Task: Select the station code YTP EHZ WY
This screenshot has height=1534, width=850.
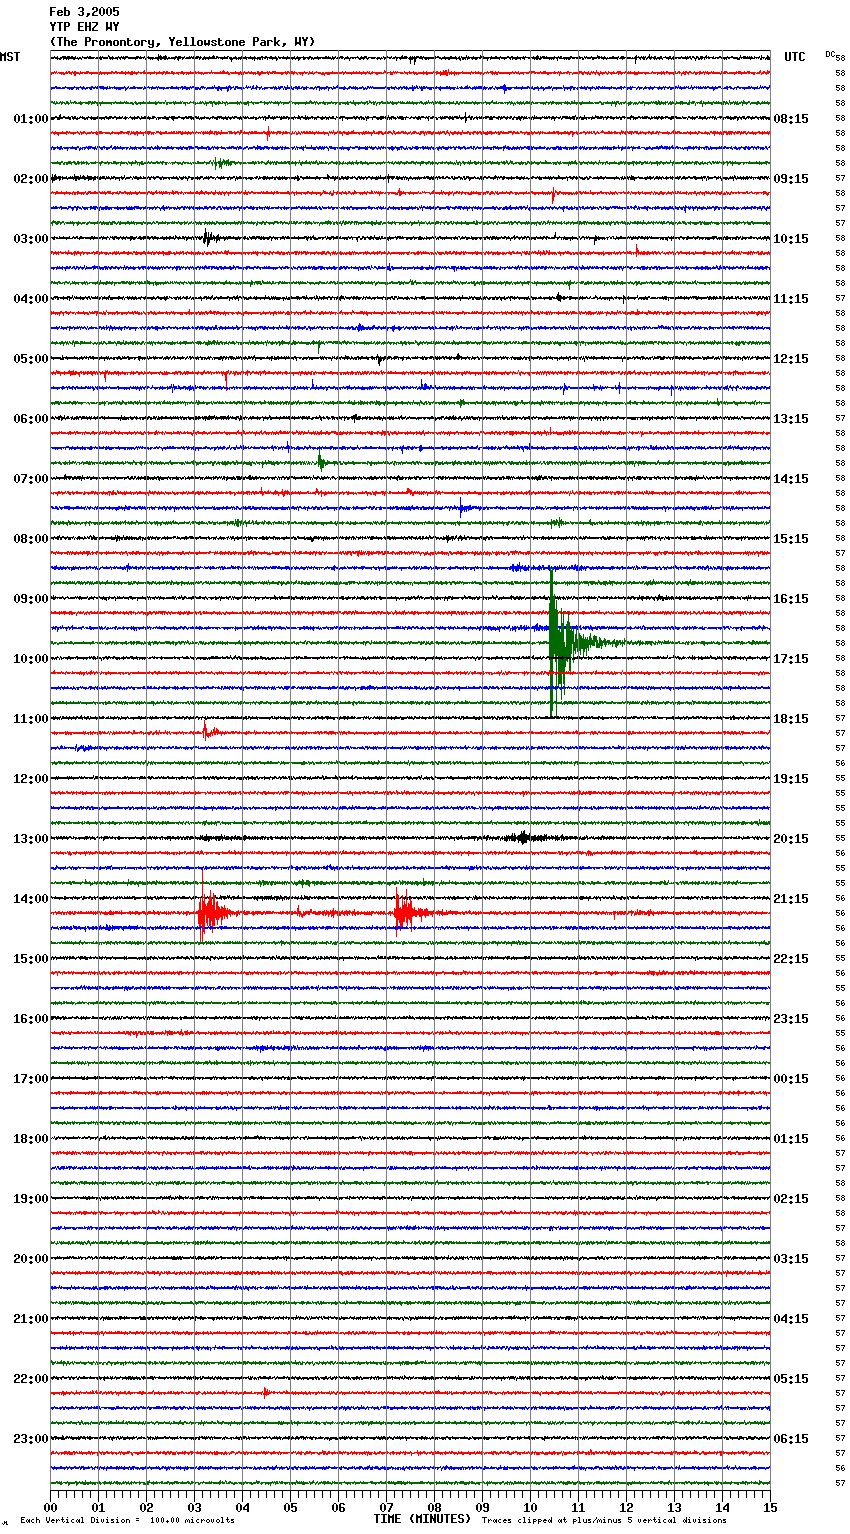Action: pyautogui.click(x=84, y=27)
